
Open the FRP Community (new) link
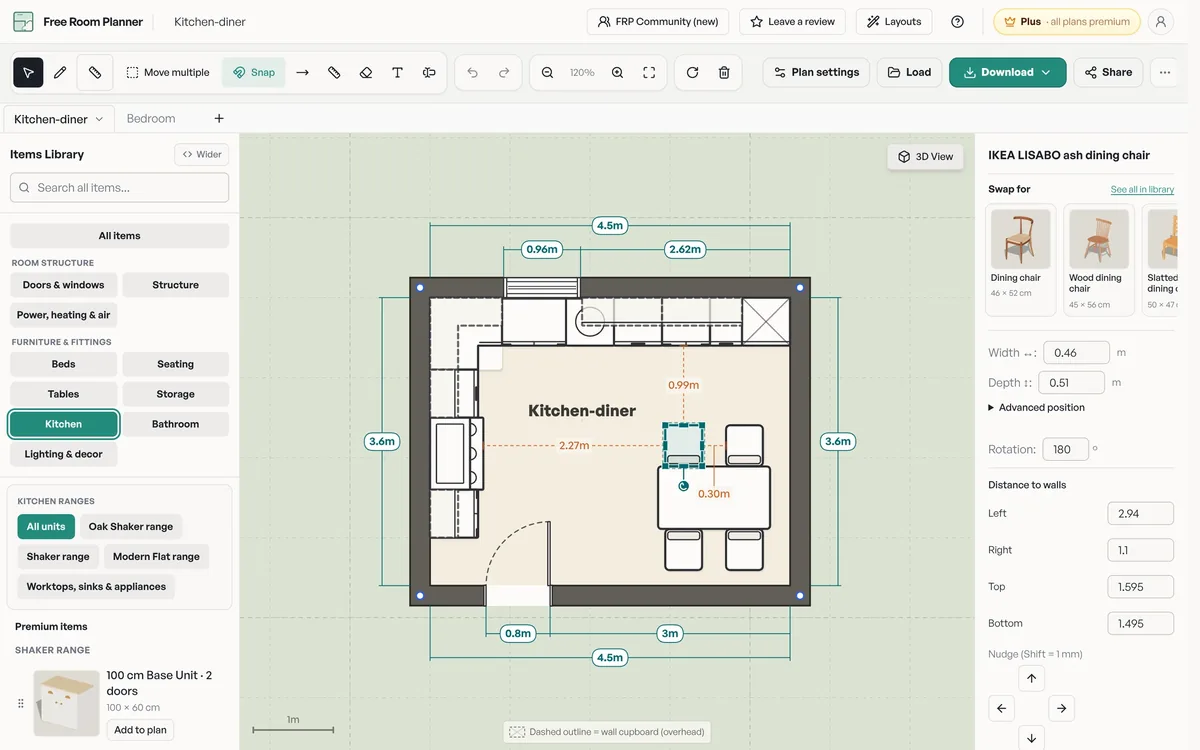click(658, 21)
